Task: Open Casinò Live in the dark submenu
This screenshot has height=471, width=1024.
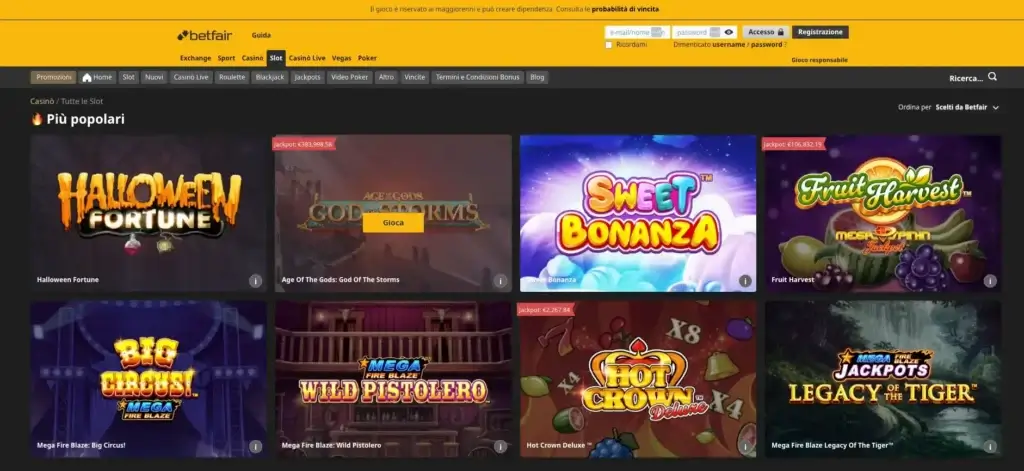Action: pos(191,77)
